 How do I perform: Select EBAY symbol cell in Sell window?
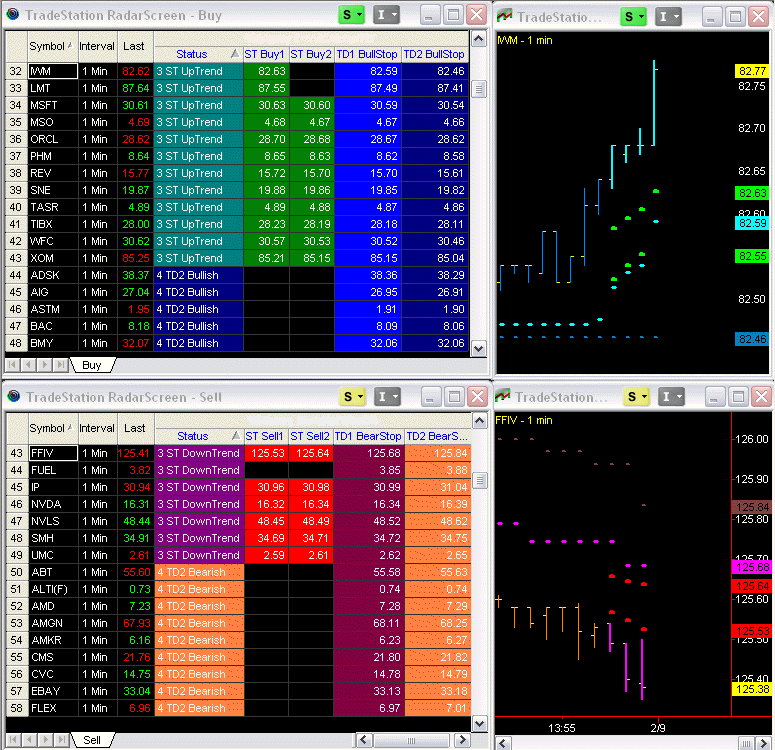[x=53, y=691]
